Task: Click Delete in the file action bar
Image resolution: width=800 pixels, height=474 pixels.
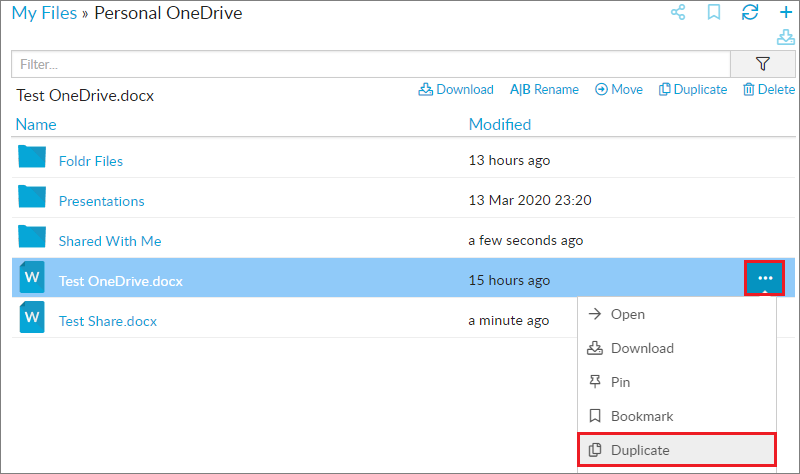Action: pyautogui.click(x=769, y=90)
